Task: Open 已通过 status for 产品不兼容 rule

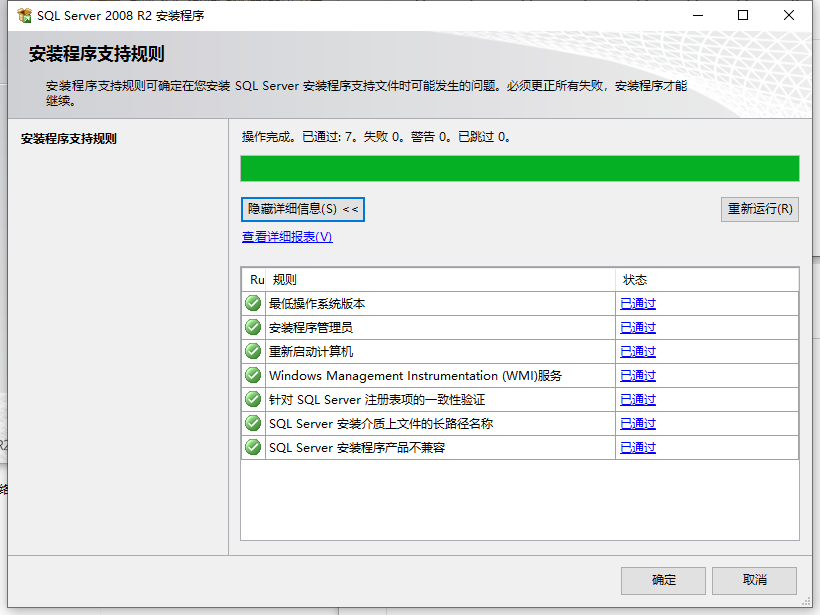Action: 637,448
